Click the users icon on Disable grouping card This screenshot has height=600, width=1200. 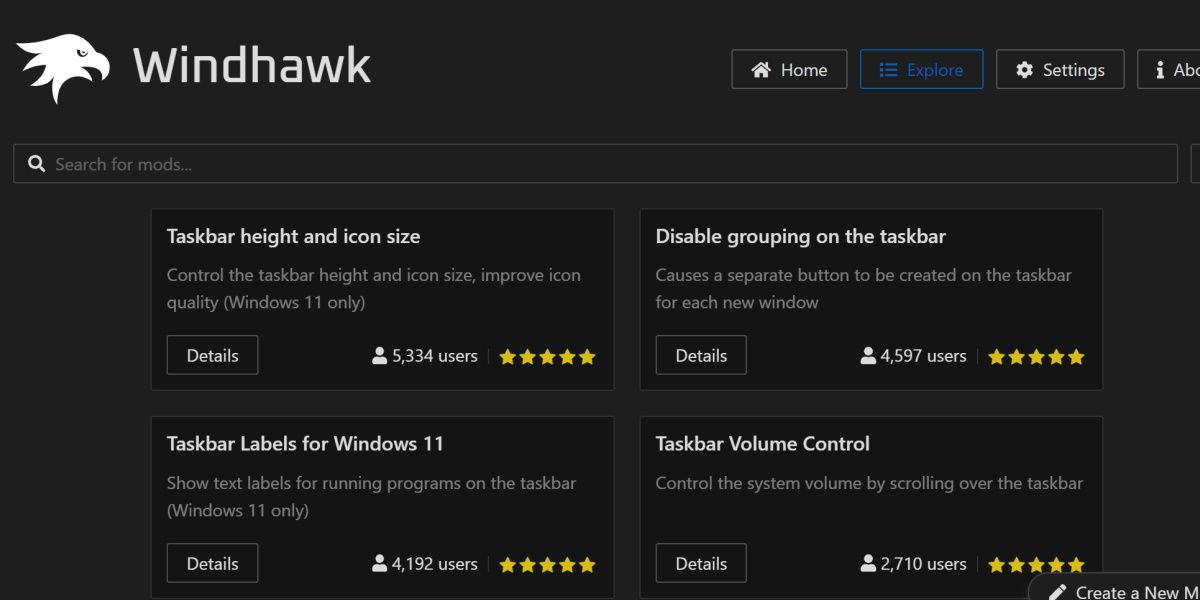(865, 355)
